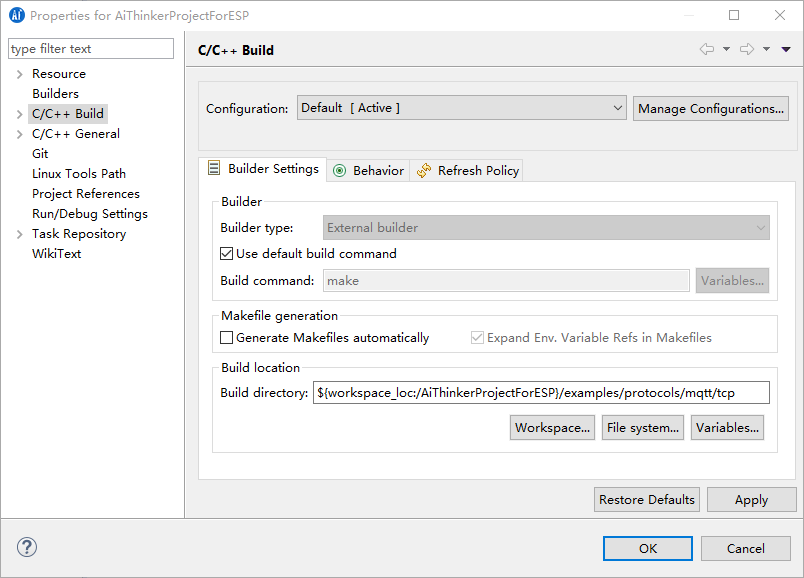This screenshot has height=578, width=804.
Task: Uncheck Use default build command
Action: click(x=227, y=254)
